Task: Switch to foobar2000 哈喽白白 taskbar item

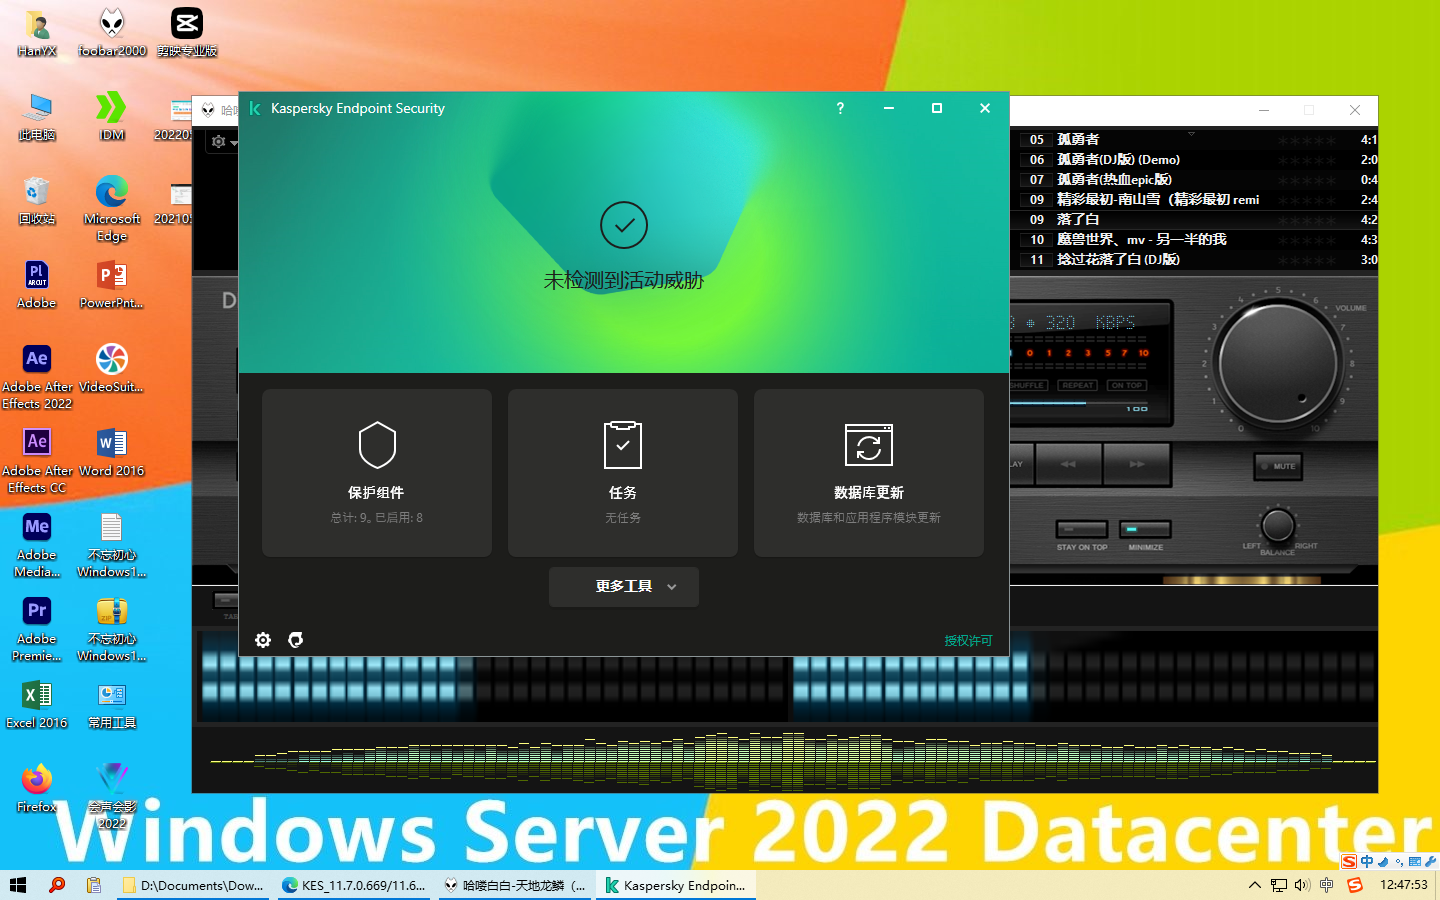Action: point(514,885)
